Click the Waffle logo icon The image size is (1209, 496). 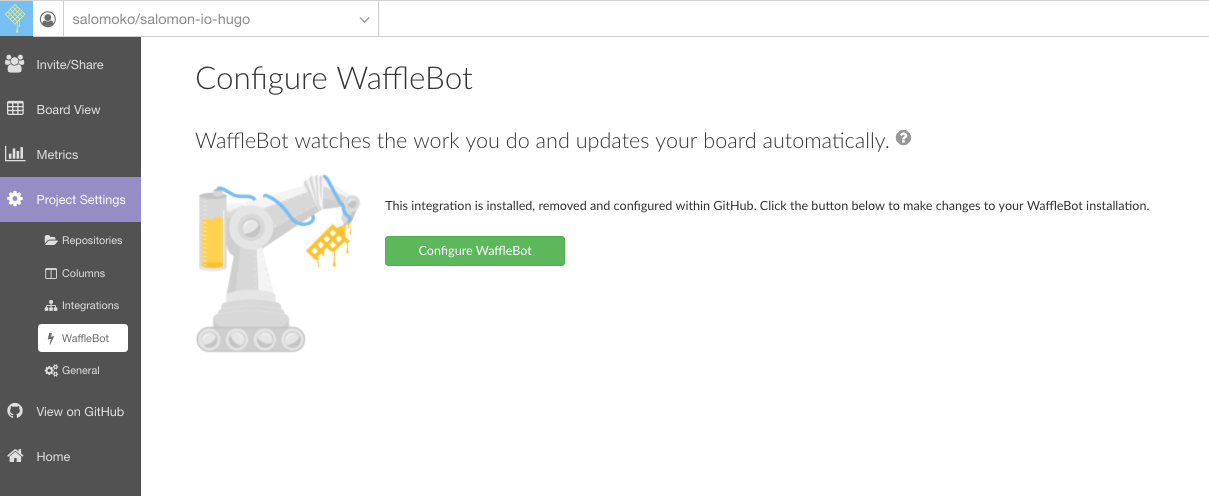pyautogui.click(x=16, y=18)
